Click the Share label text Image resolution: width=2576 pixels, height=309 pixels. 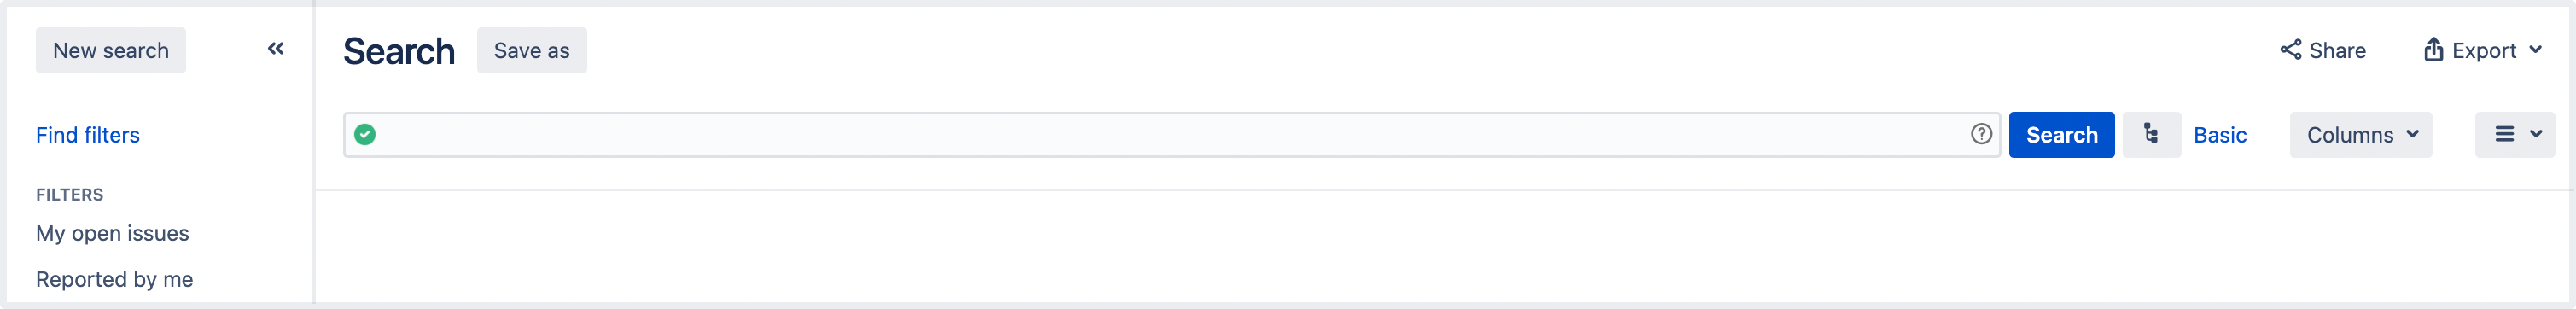coord(2337,50)
